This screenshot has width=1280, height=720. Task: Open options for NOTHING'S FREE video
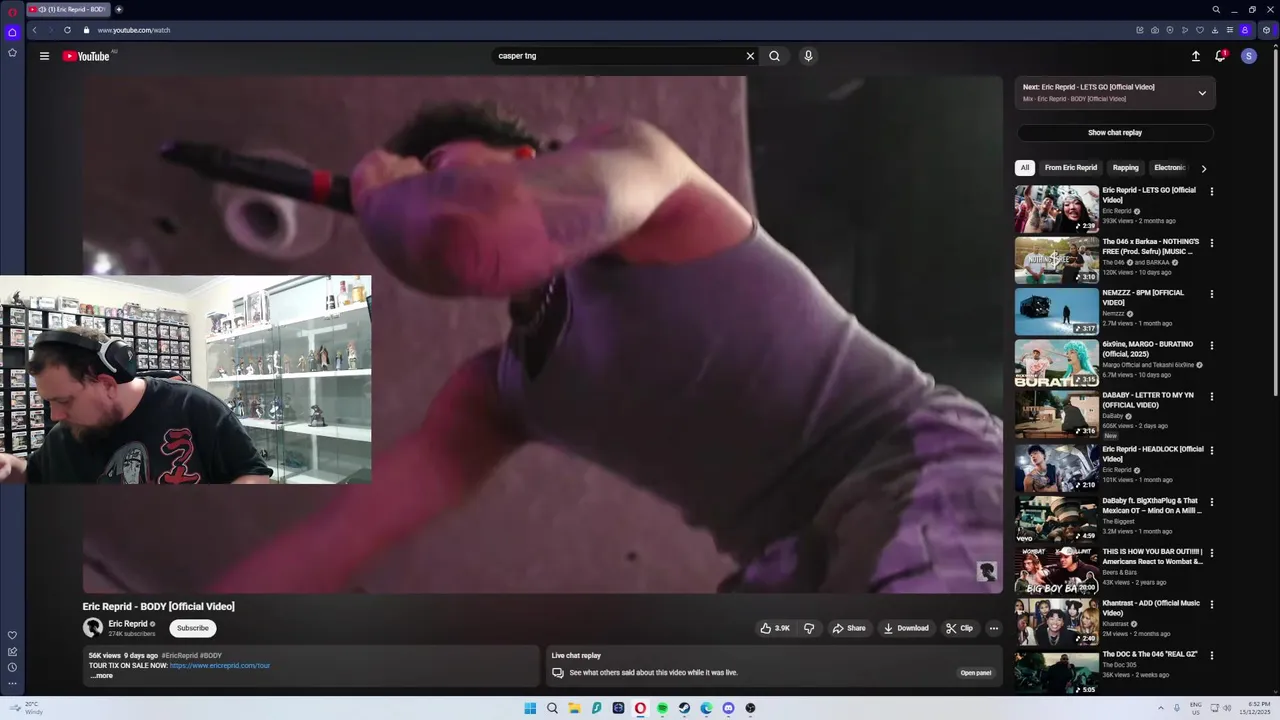click(1212, 243)
